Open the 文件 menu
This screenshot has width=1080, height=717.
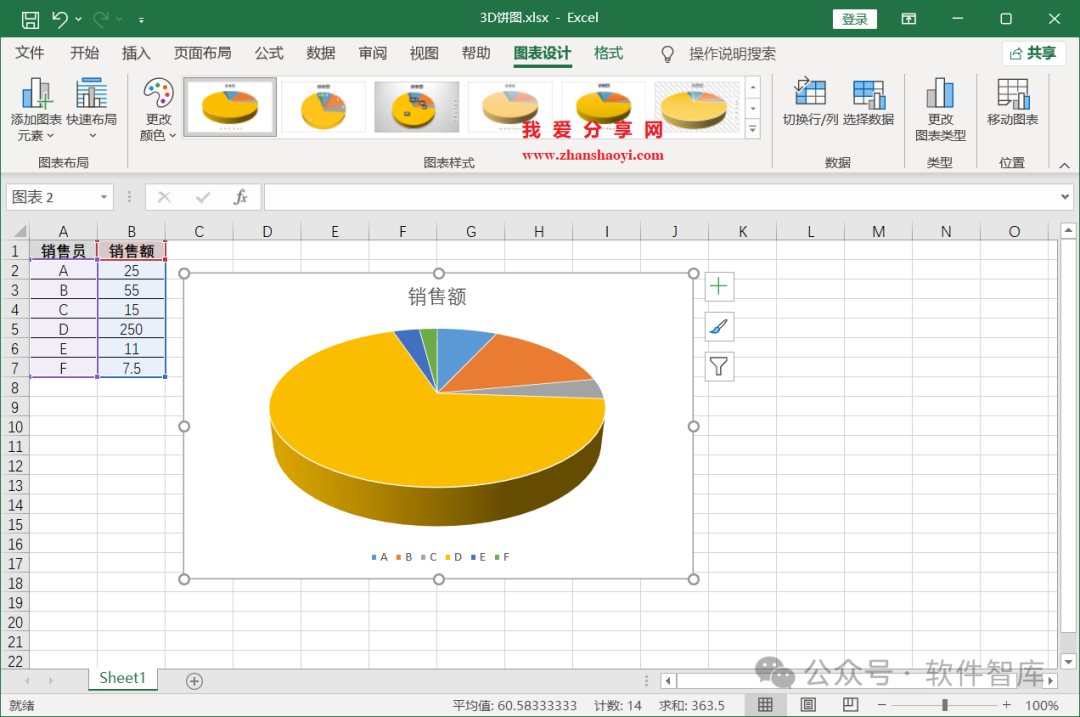[30, 54]
